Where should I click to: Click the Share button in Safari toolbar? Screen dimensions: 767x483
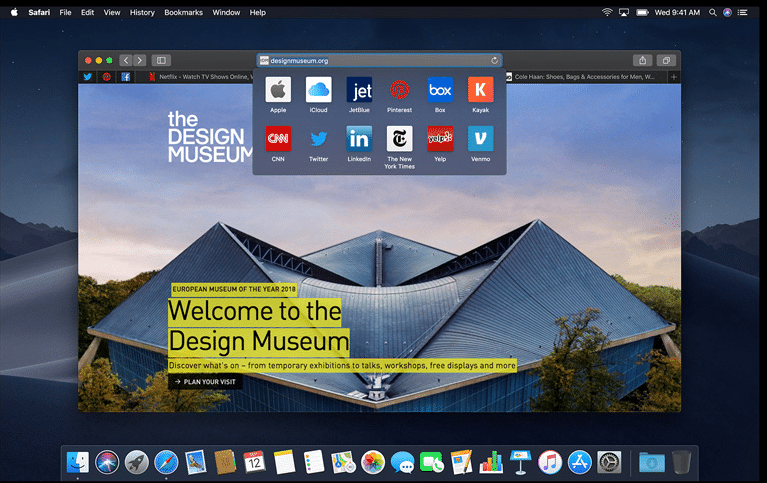point(643,60)
